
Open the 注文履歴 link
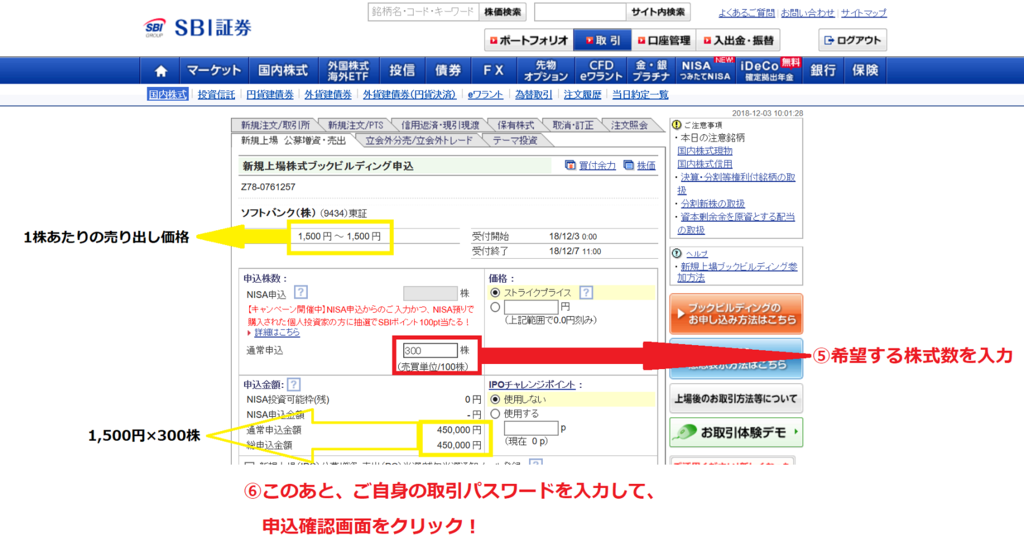point(583,95)
